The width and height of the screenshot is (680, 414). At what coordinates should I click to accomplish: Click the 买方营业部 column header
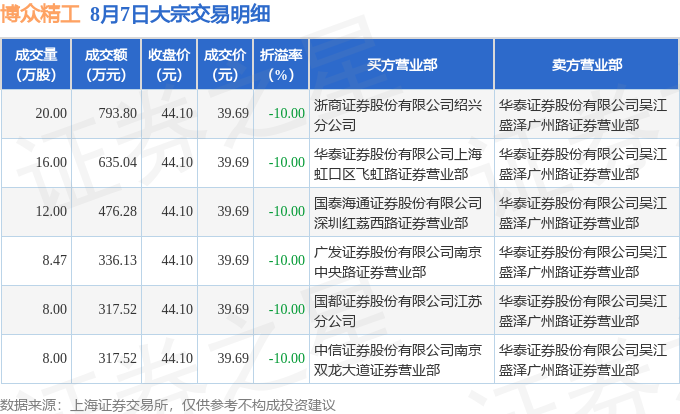tap(402, 65)
